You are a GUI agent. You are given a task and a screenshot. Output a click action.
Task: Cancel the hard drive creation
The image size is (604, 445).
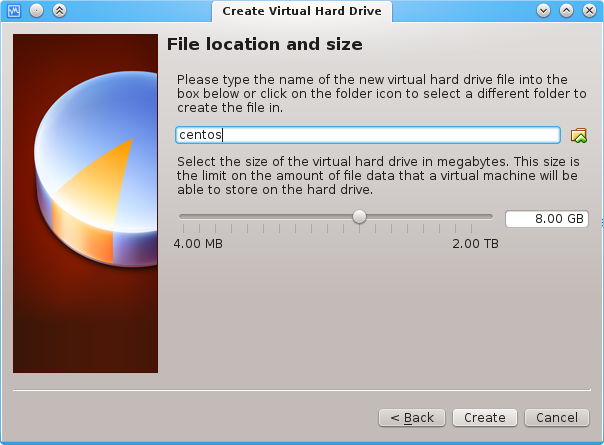[x=557, y=418]
